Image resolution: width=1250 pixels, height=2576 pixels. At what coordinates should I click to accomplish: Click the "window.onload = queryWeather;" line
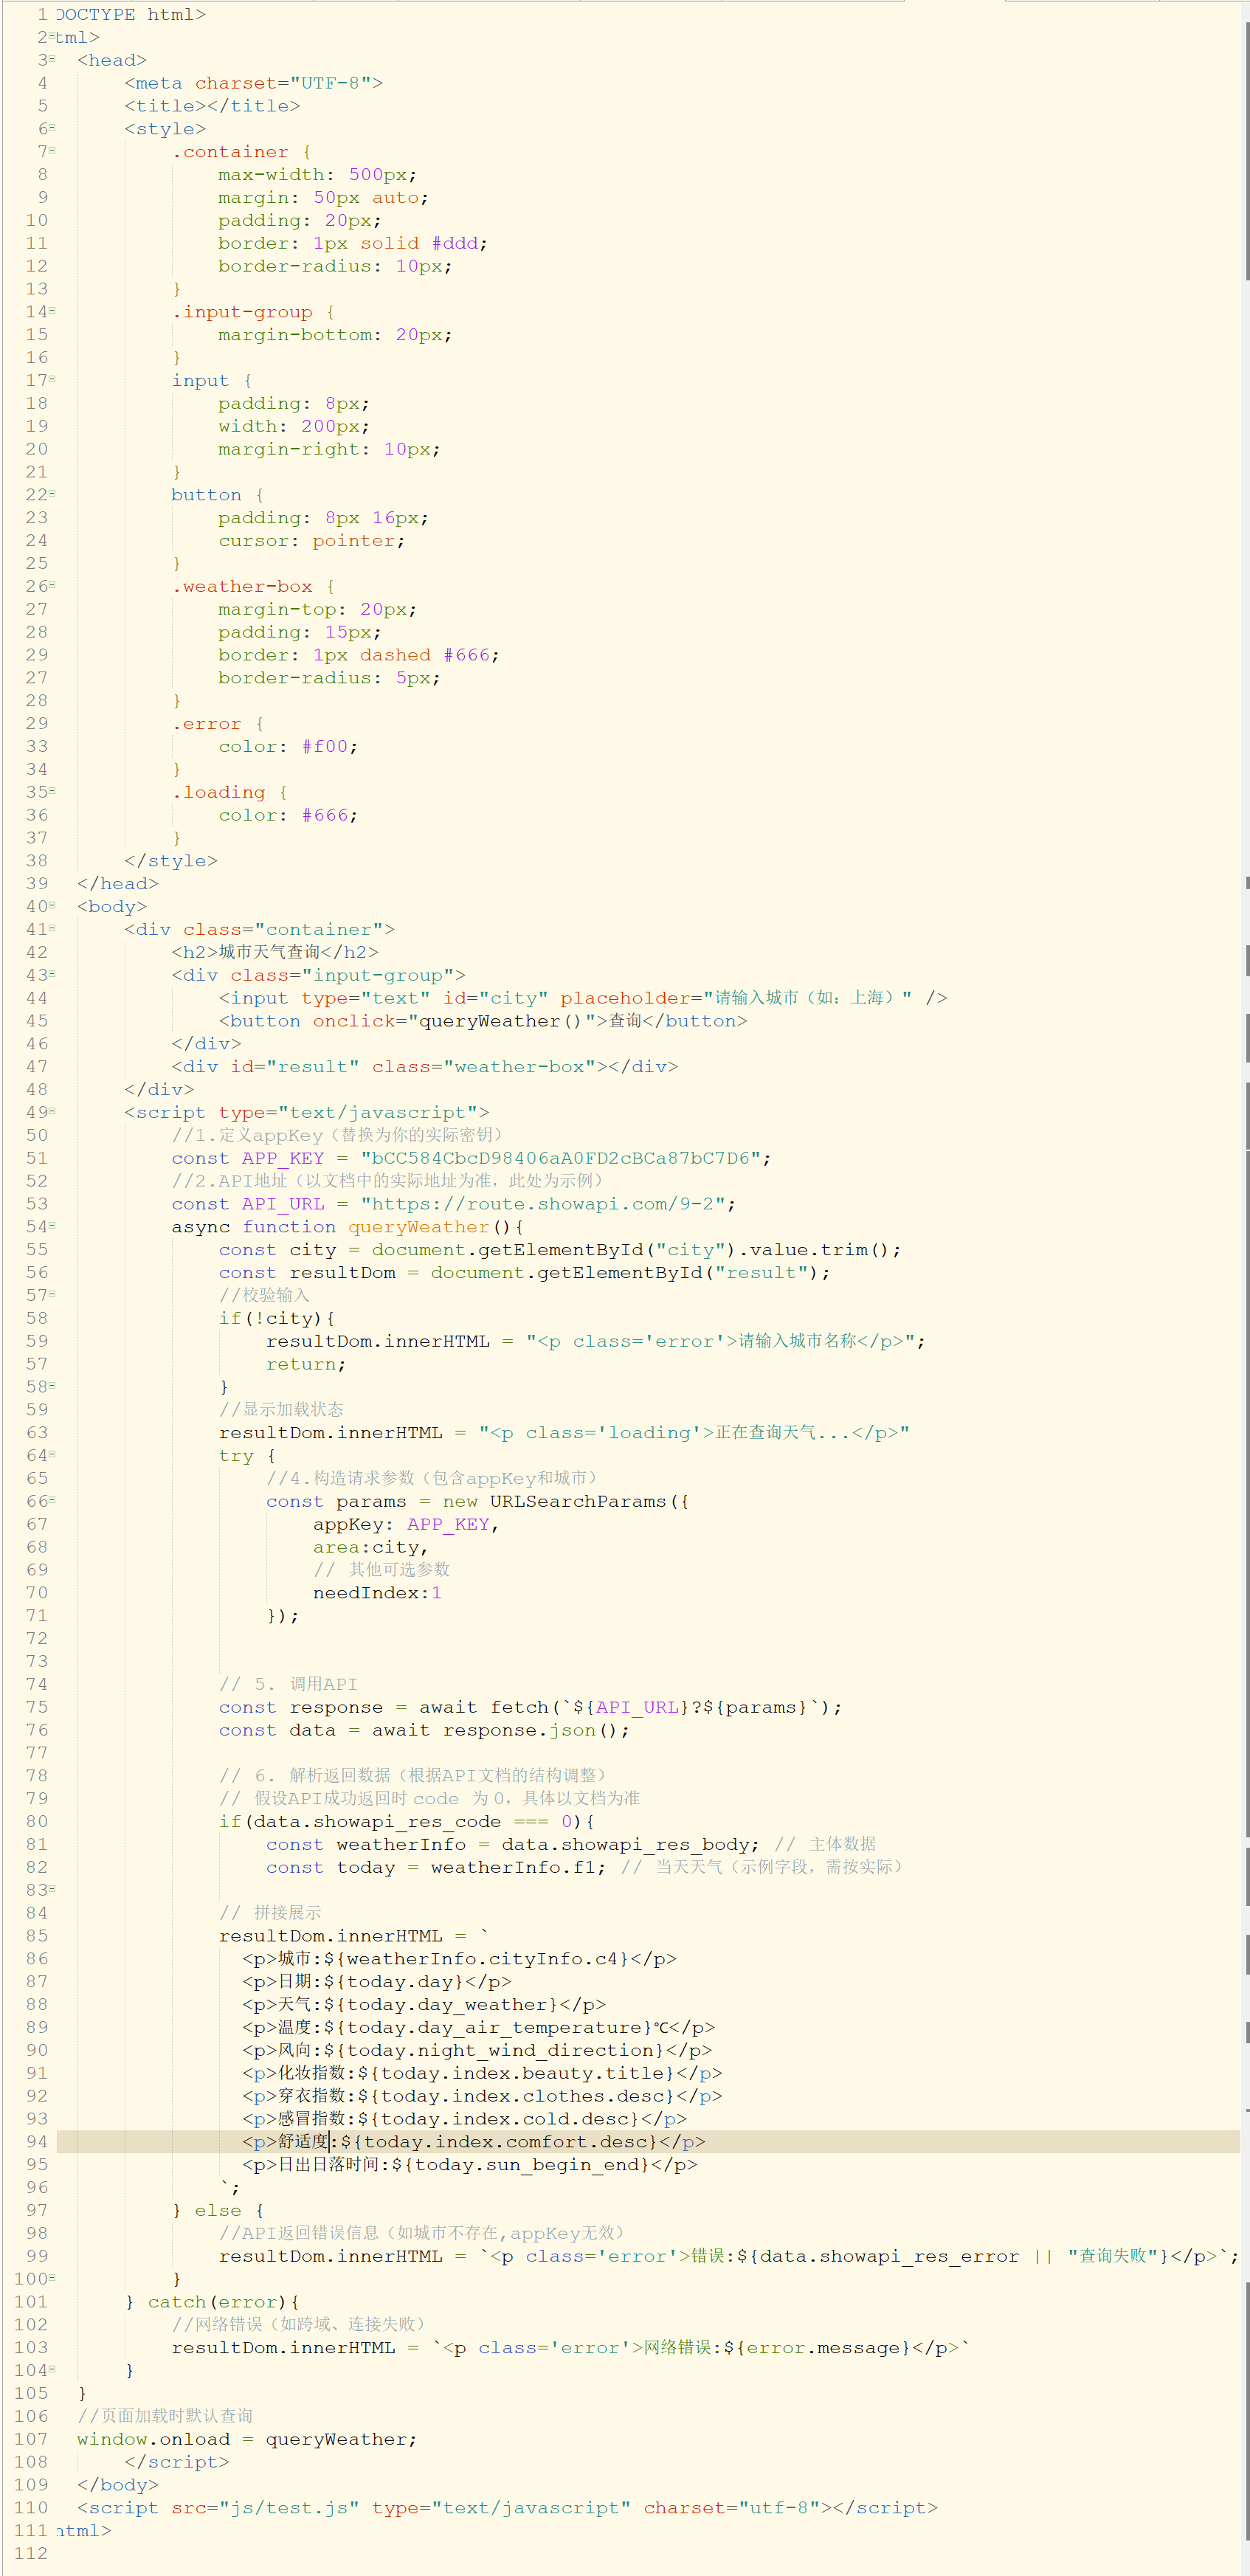[x=247, y=2439]
